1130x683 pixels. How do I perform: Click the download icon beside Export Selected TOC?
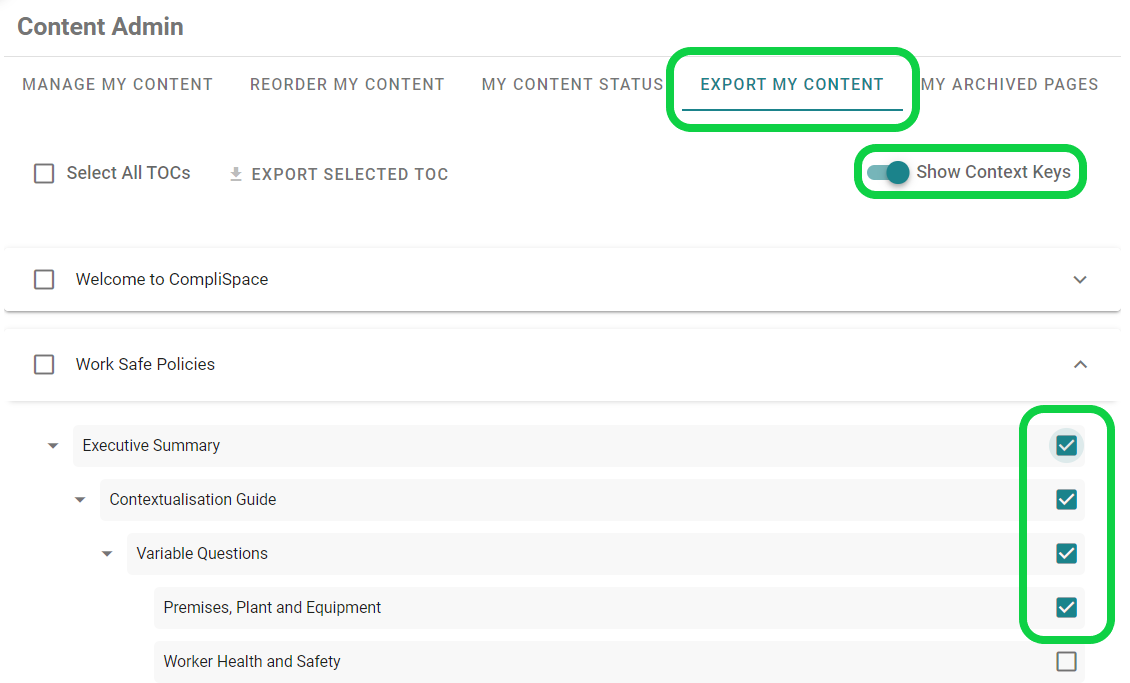point(236,173)
